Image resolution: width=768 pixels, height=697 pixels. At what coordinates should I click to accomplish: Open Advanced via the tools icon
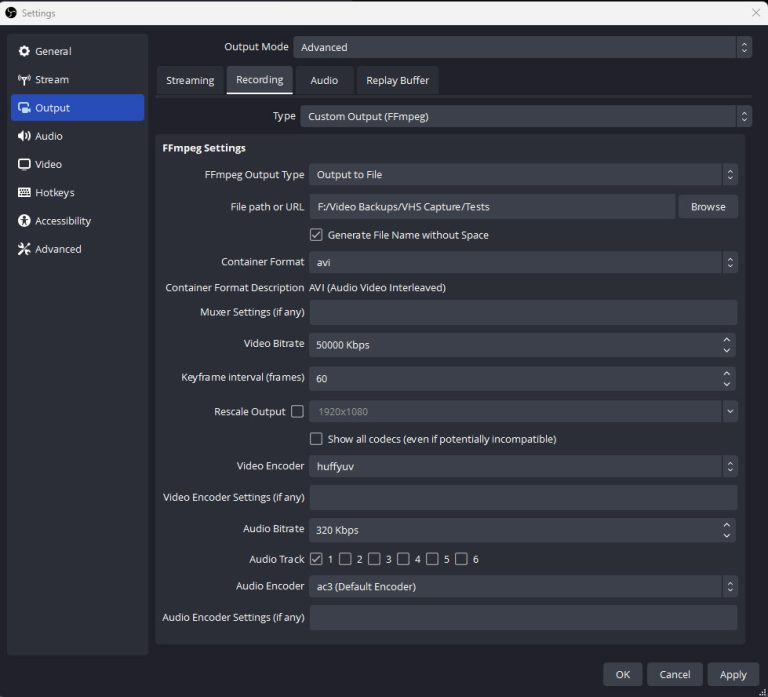pos(24,249)
